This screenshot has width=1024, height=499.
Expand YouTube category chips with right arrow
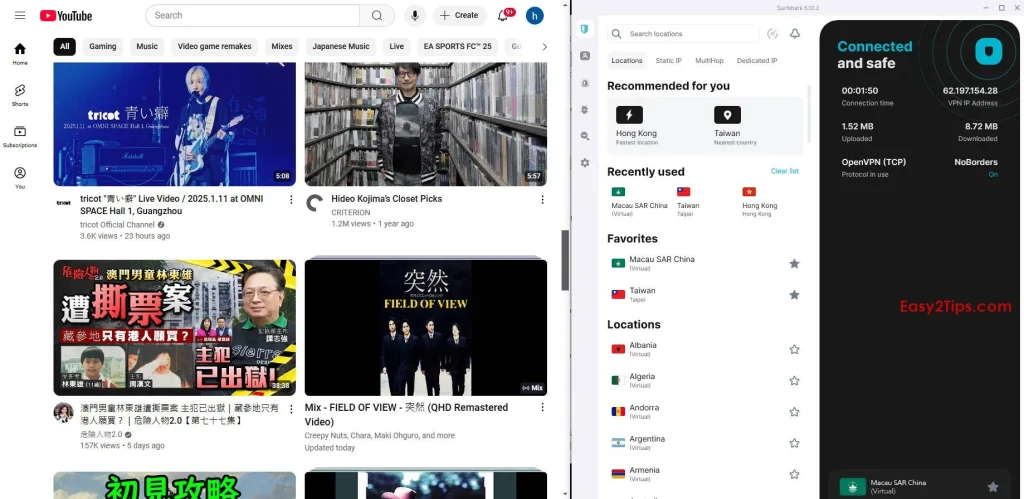[x=545, y=46]
